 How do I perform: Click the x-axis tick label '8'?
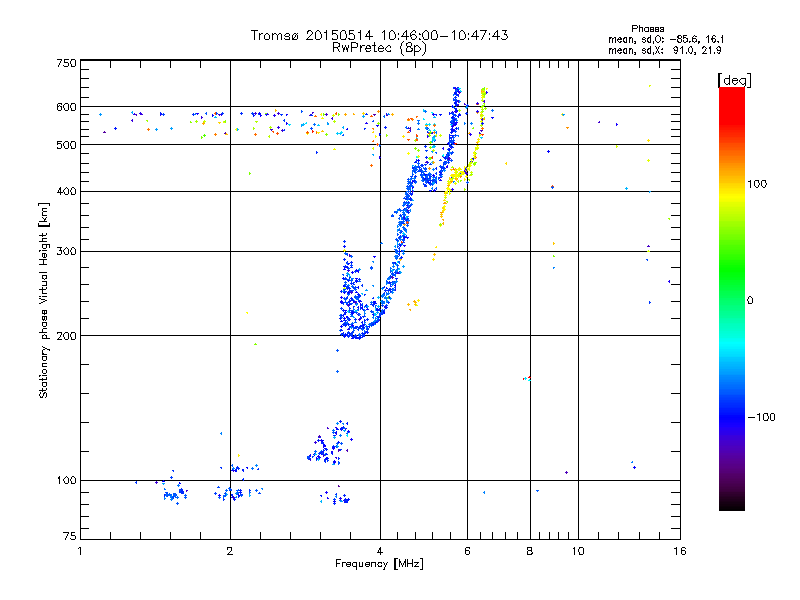pos(530,551)
